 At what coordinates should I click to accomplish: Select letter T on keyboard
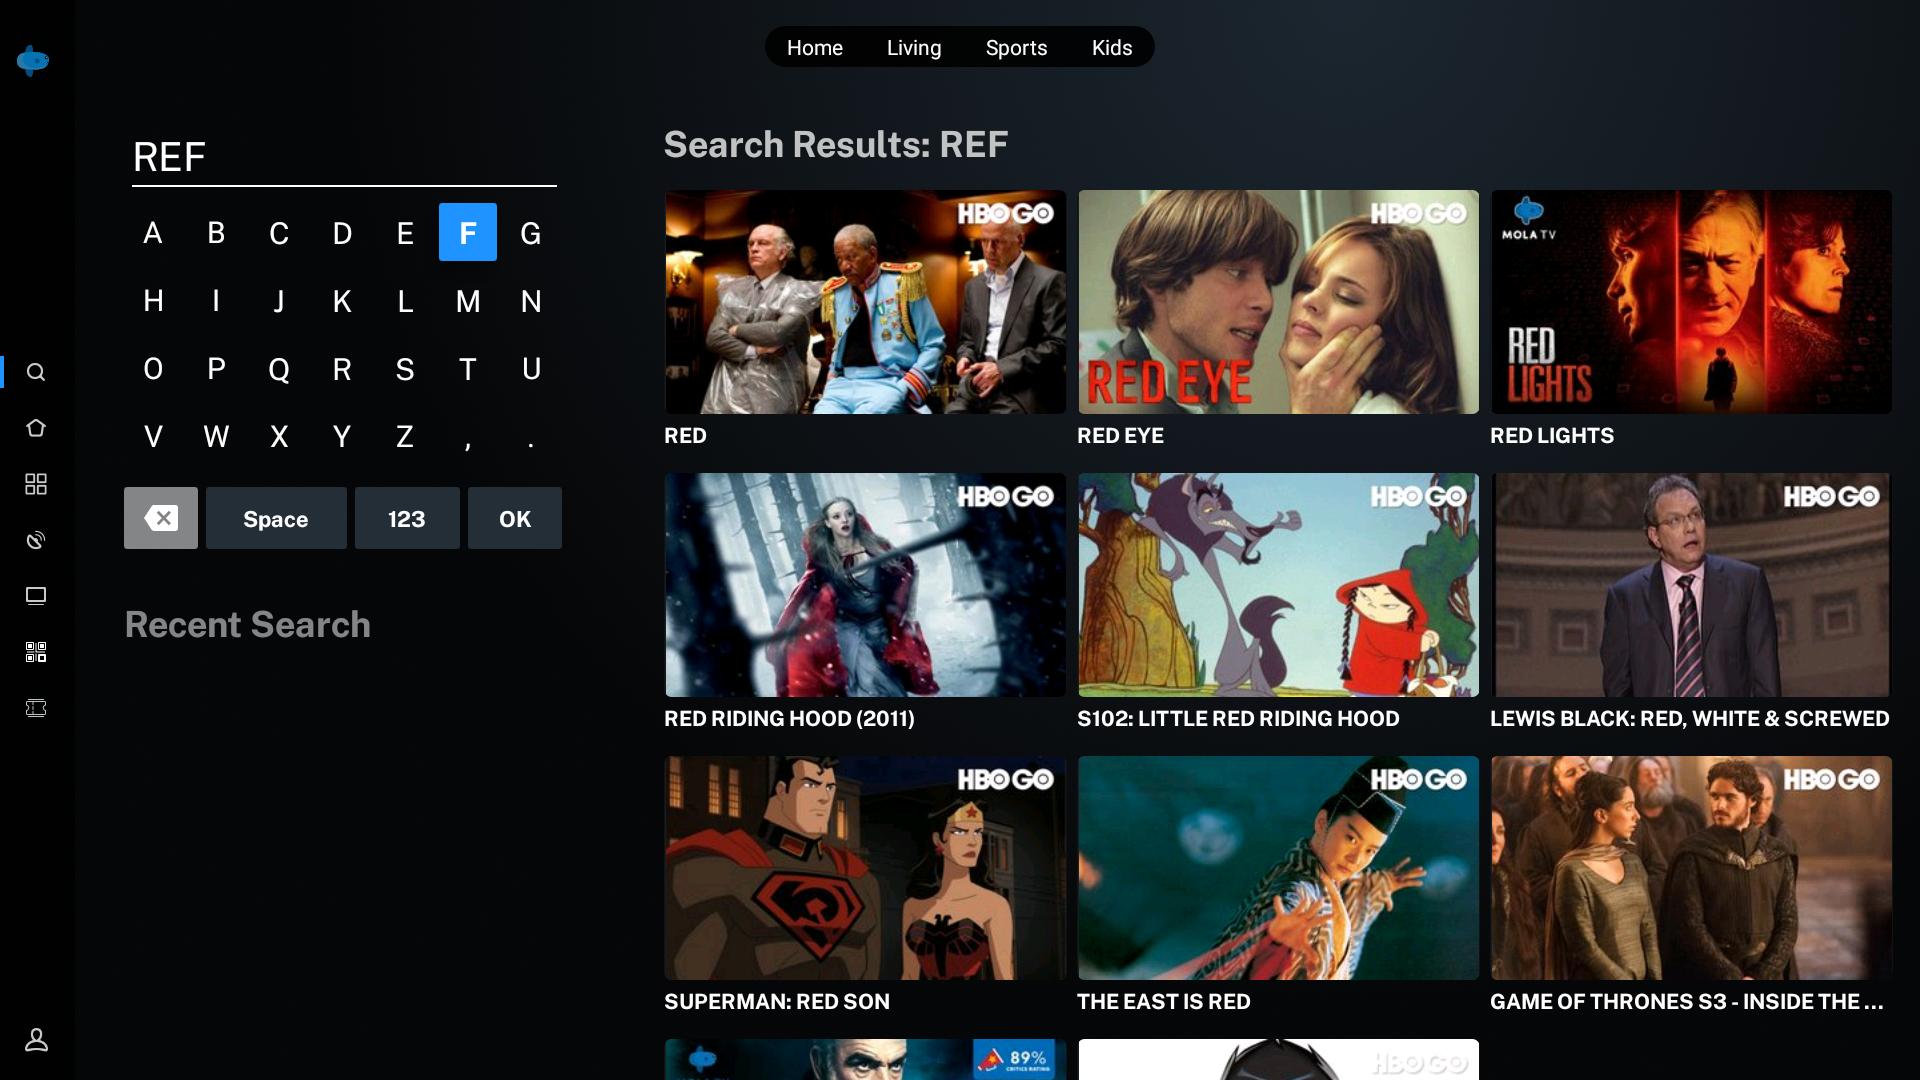[x=468, y=369]
